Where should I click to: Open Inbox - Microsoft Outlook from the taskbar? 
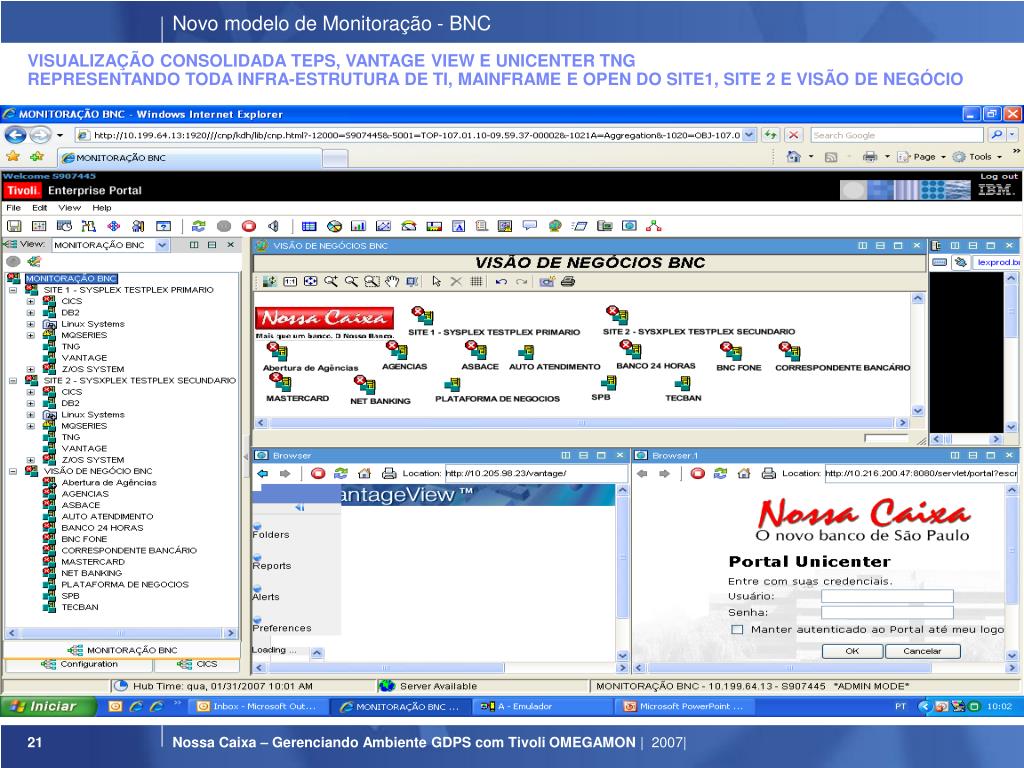[x=257, y=706]
